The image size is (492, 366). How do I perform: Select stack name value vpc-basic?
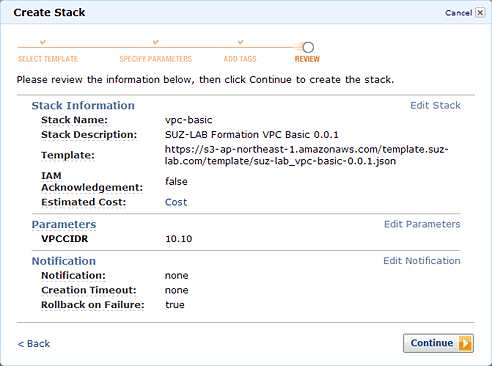click(189, 120)
